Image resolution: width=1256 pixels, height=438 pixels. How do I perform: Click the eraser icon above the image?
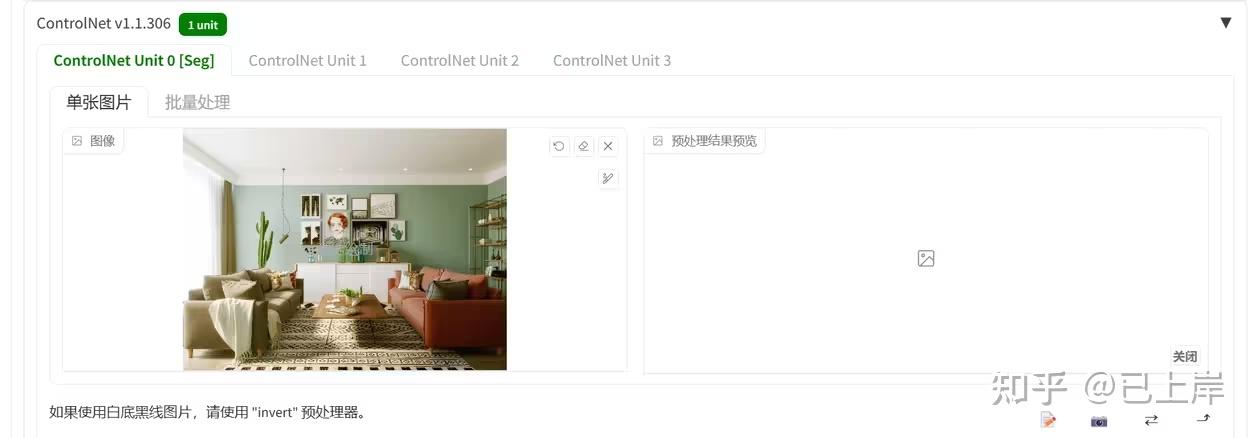[584, 146]
